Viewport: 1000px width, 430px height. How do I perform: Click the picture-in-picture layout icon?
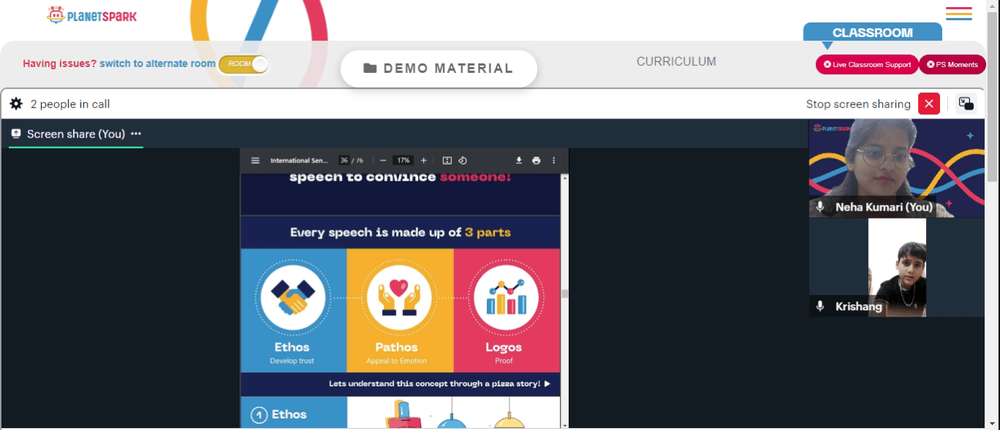[966, 104]
